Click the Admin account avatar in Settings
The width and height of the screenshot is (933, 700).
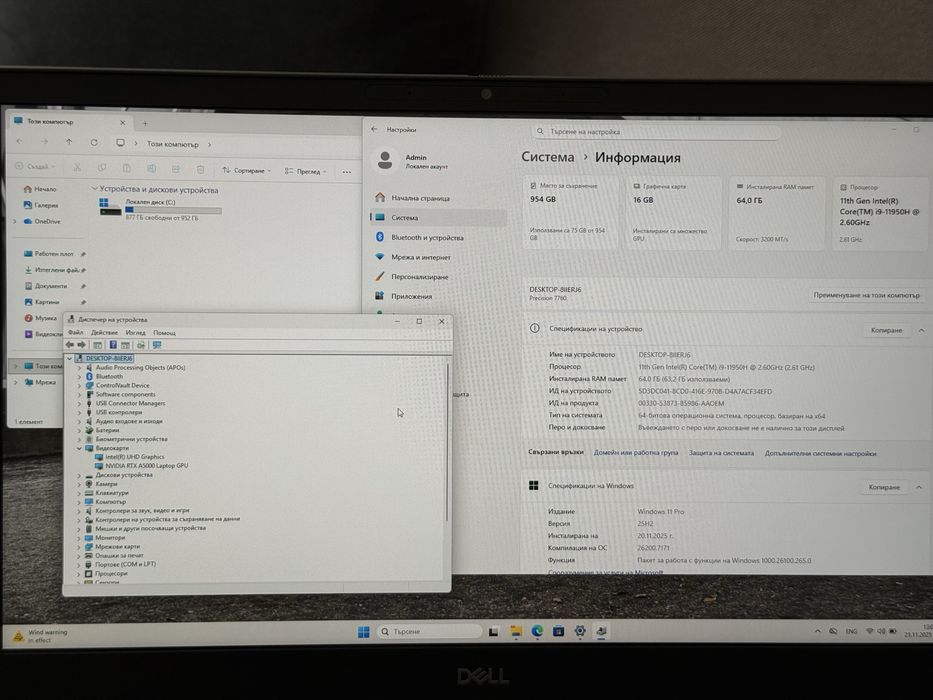(x=385, y=160)
